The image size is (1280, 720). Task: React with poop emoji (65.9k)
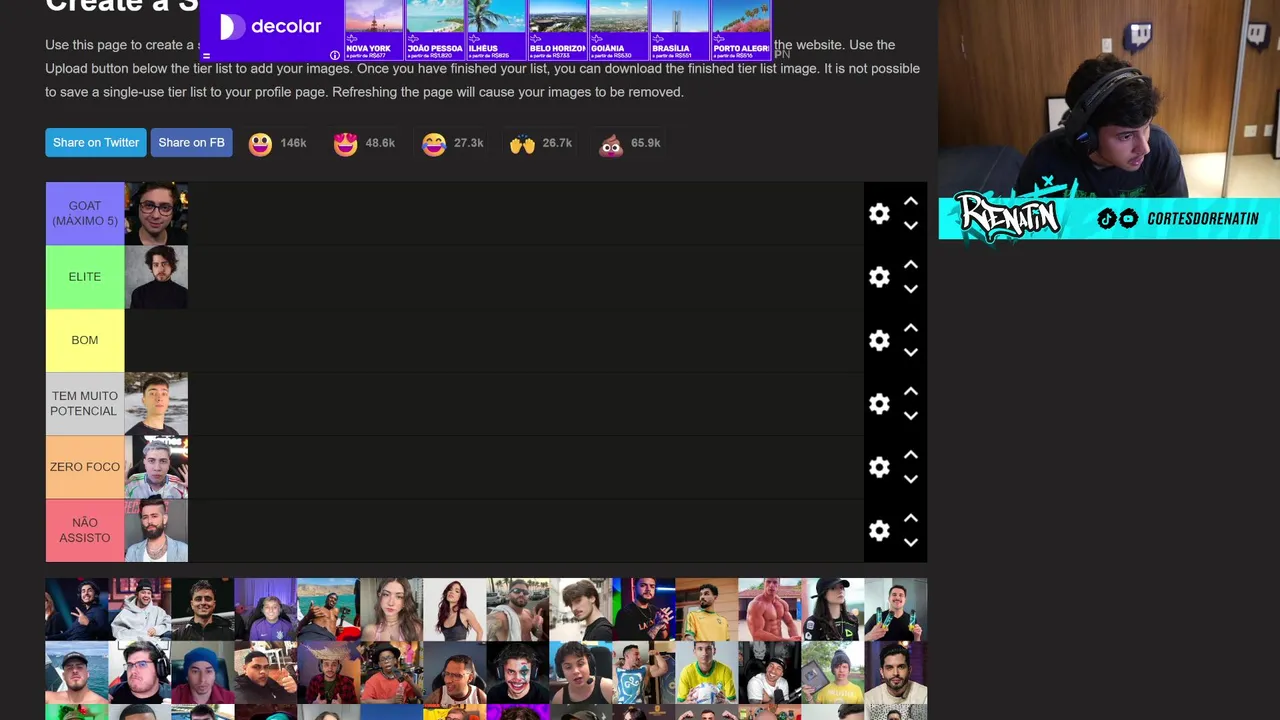click(x=611, y=144)
